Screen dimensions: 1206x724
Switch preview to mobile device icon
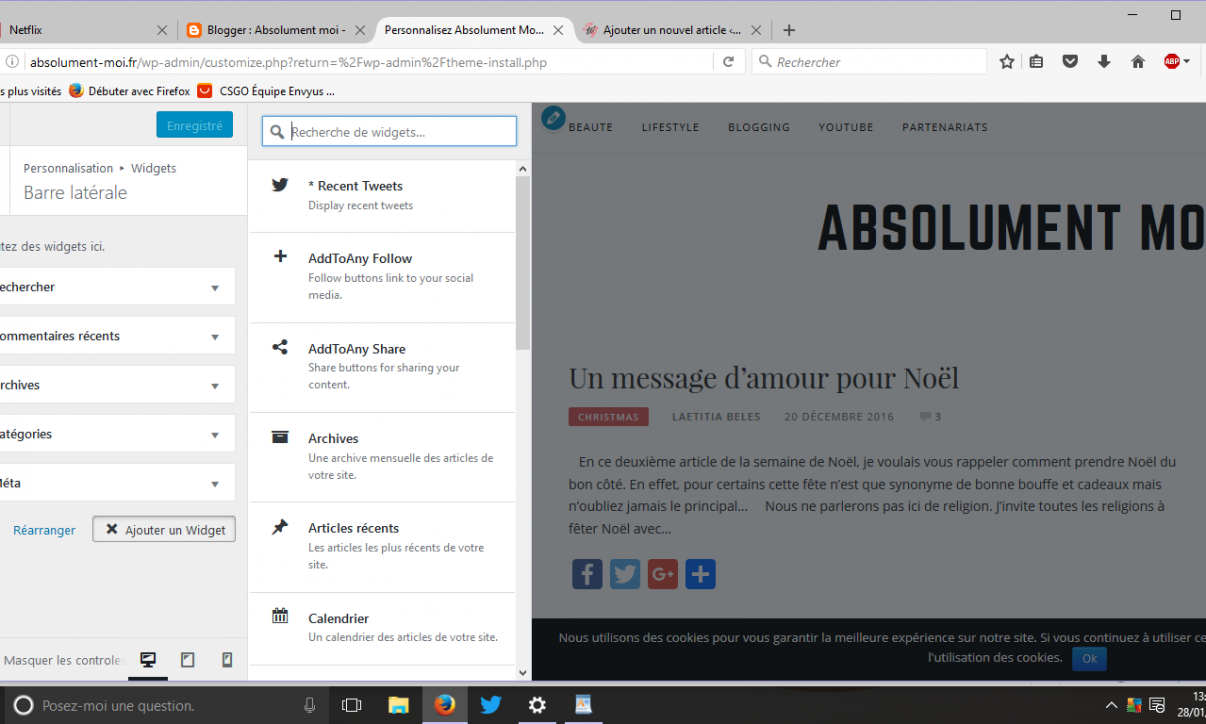point(227,660)
